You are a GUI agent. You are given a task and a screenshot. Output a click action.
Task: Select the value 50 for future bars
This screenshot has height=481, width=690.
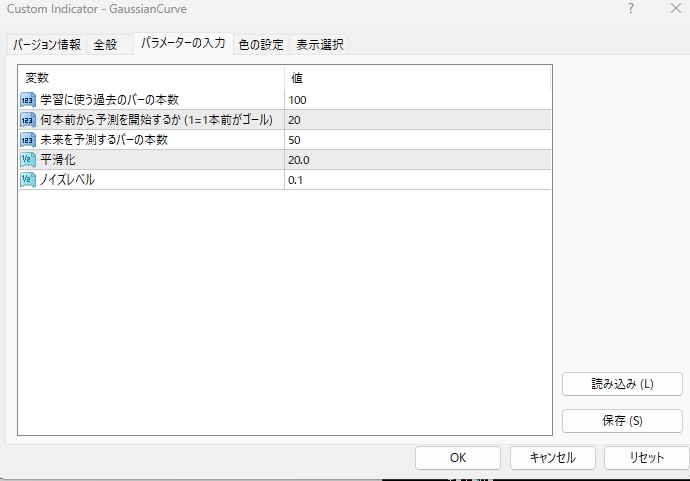point(418,140)
